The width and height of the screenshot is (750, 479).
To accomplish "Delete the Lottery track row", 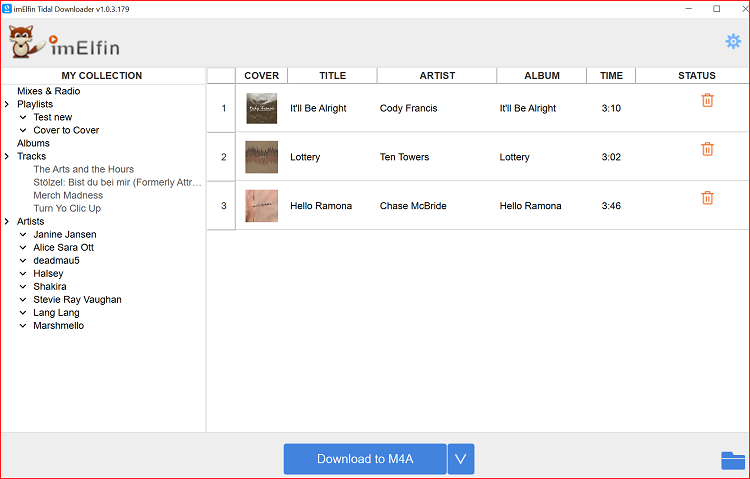I will point(707,149).
